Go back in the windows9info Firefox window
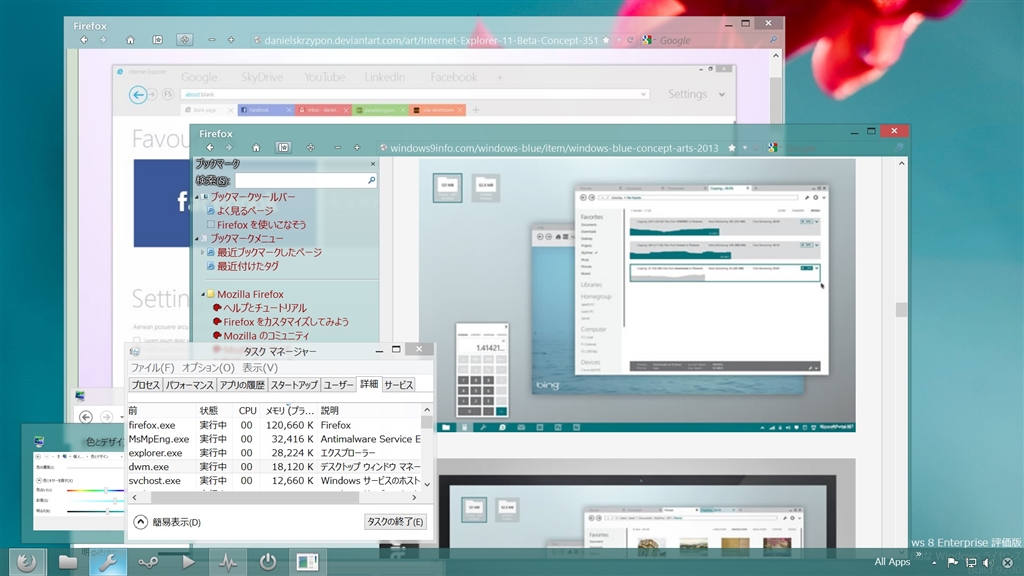Viewport: 1024px width, 576px height. pyautogui.click(x=210, y=148)
